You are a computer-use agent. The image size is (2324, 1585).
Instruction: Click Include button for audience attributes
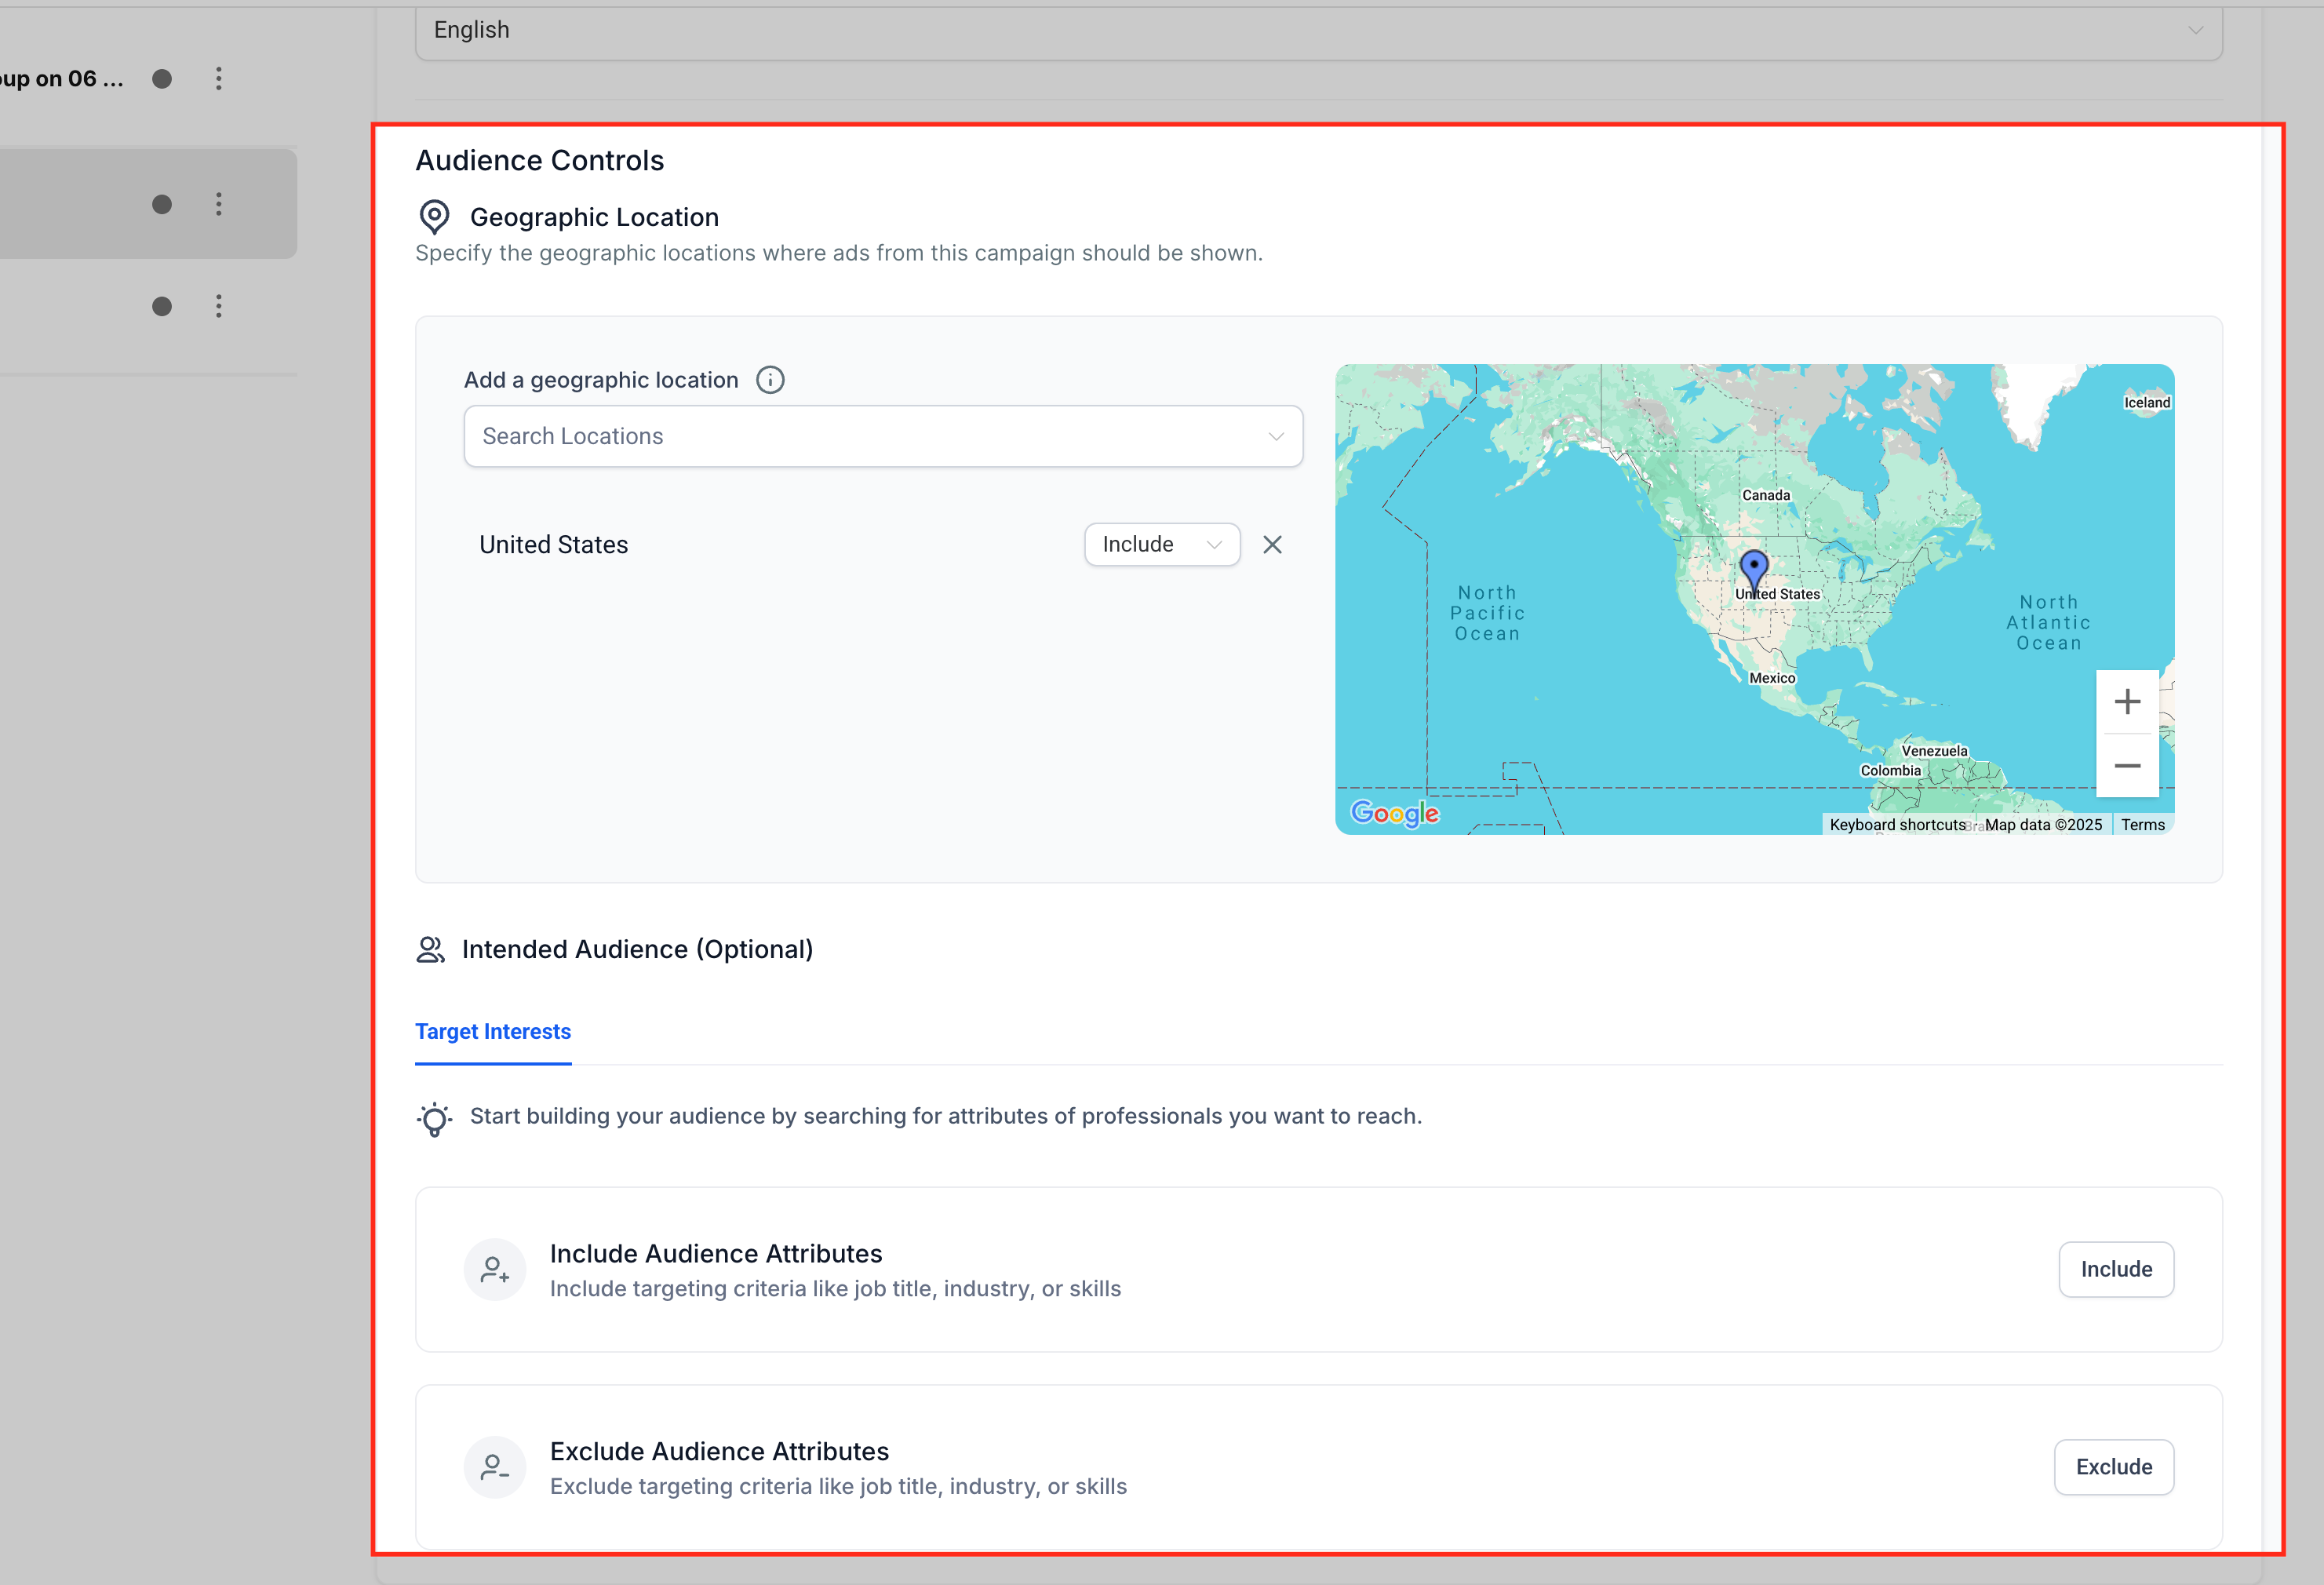[2115, 1270]
